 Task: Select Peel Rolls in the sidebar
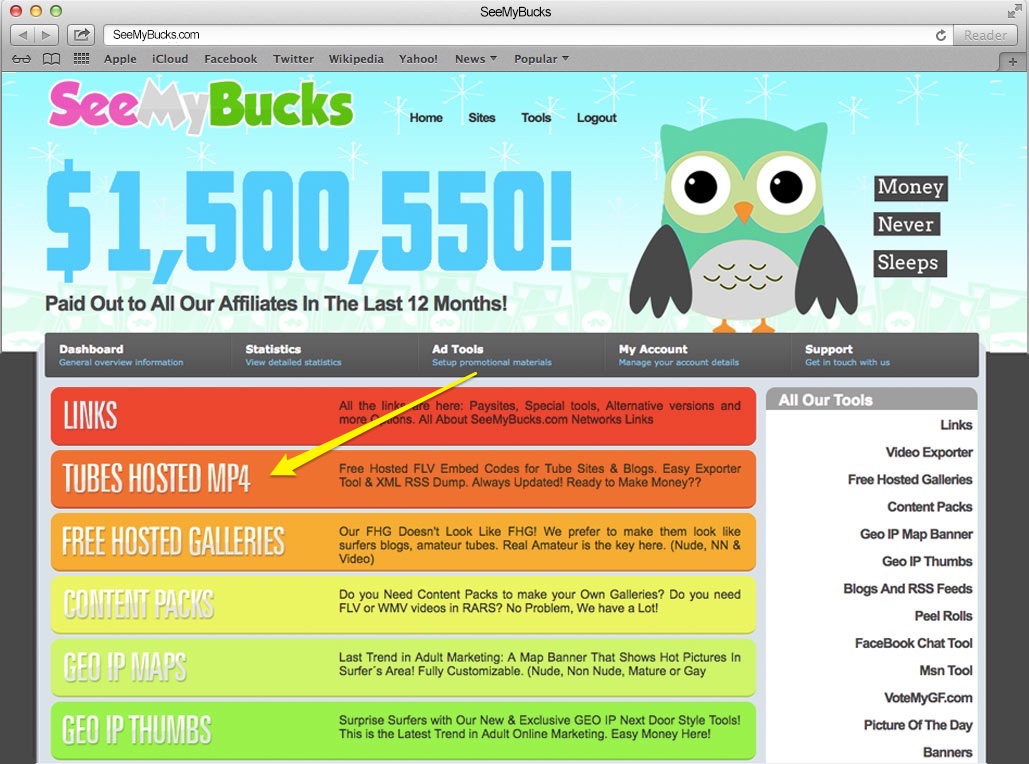click(943, 616)
